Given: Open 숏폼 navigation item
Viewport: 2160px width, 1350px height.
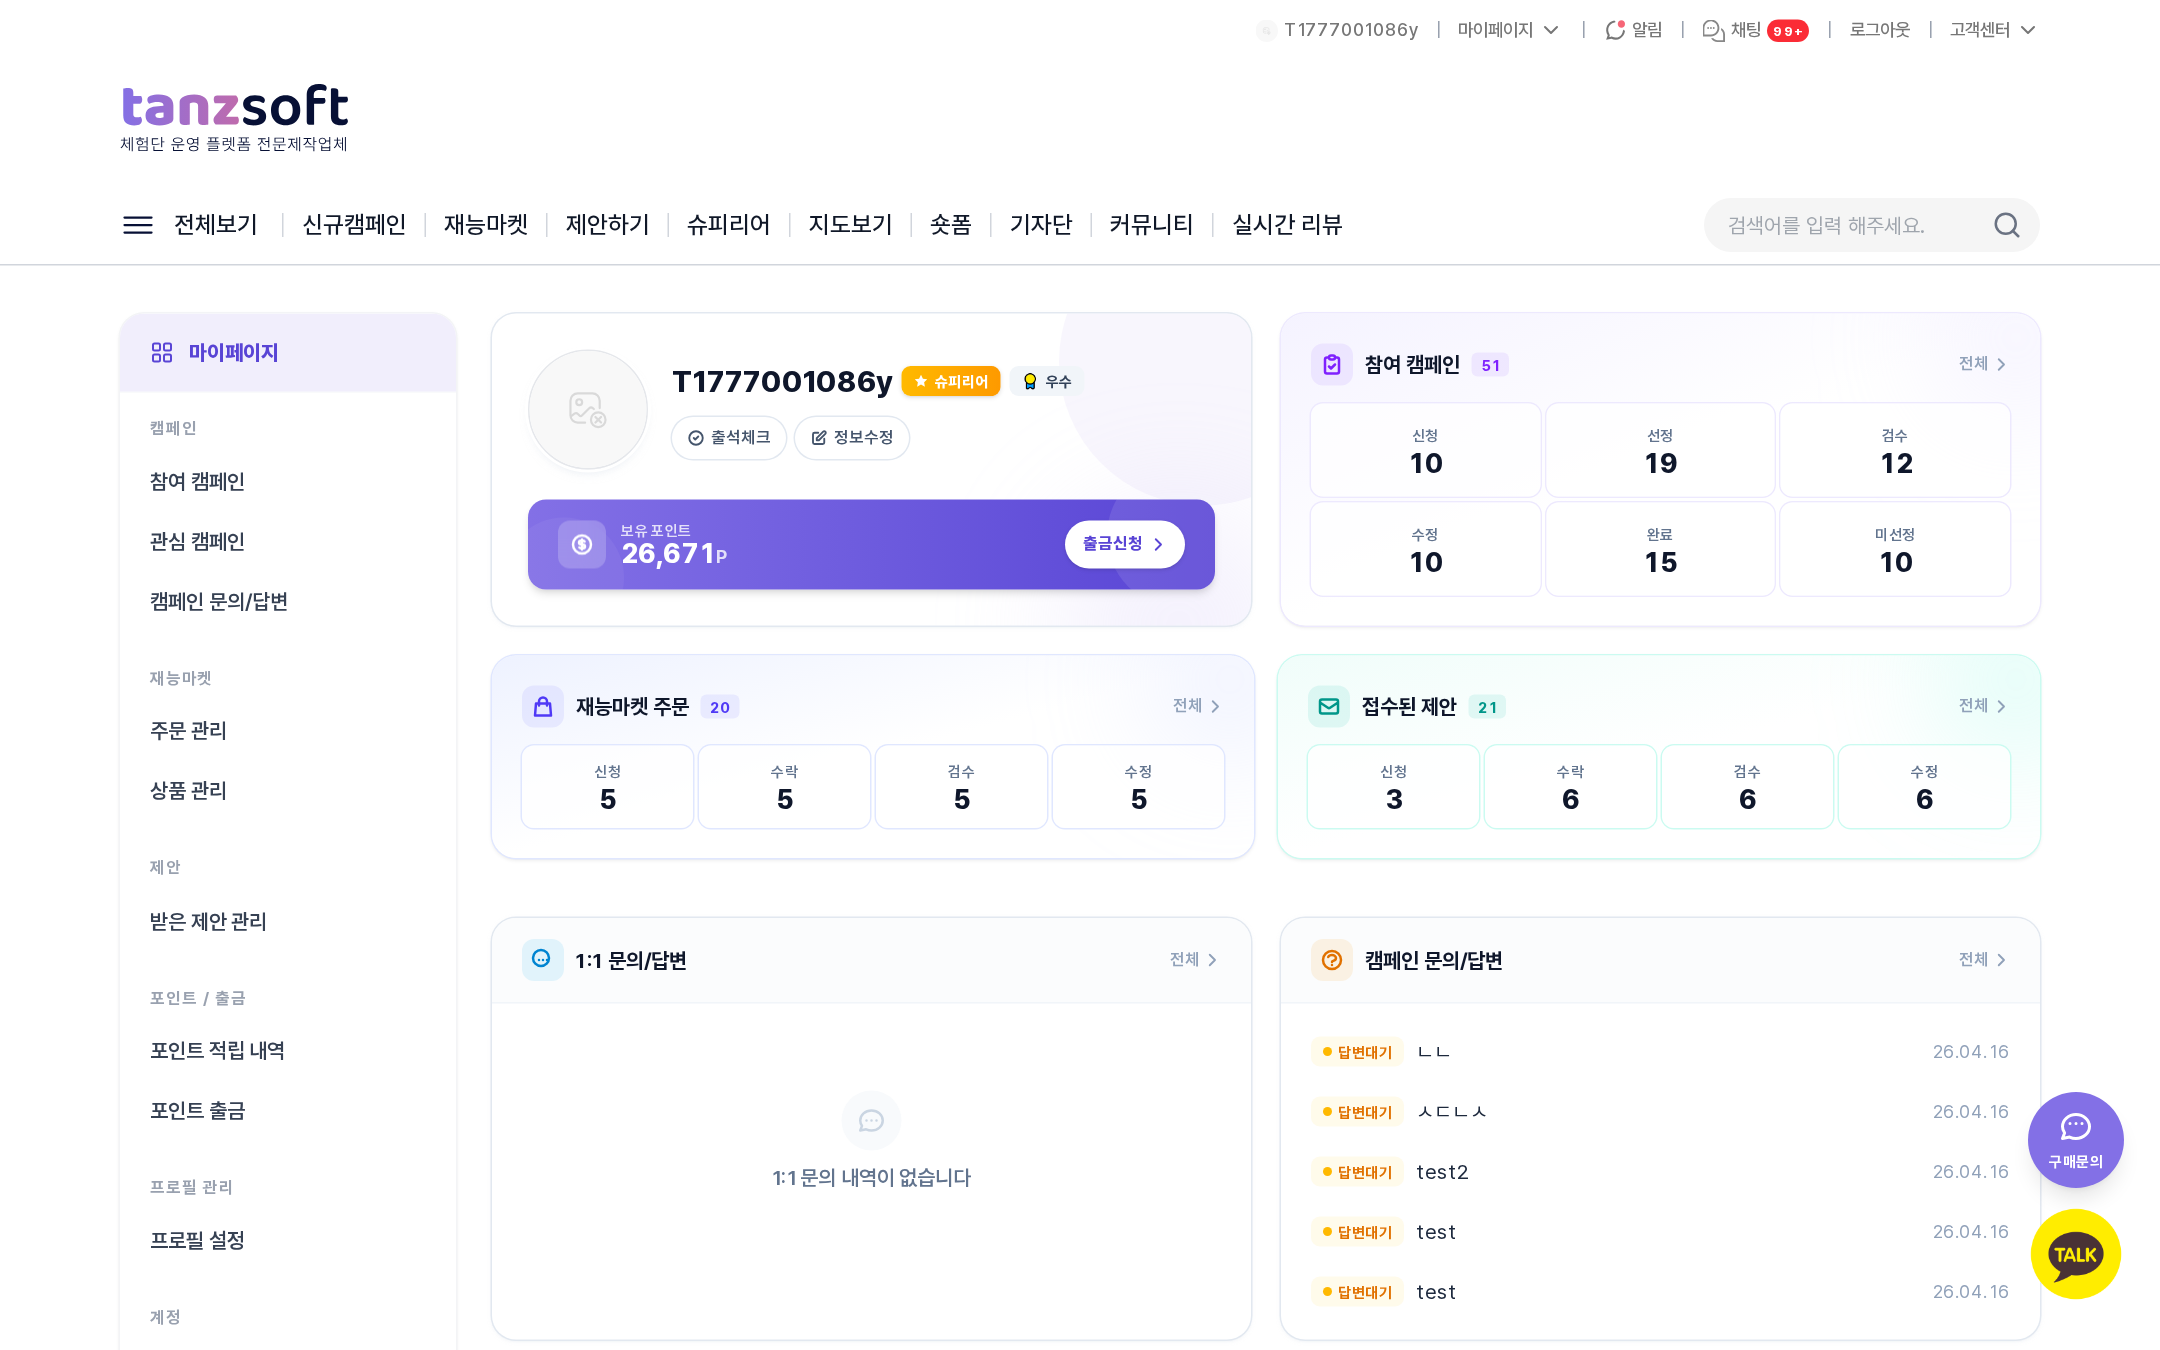Looking at the screenshot, I should pos(951,225).
